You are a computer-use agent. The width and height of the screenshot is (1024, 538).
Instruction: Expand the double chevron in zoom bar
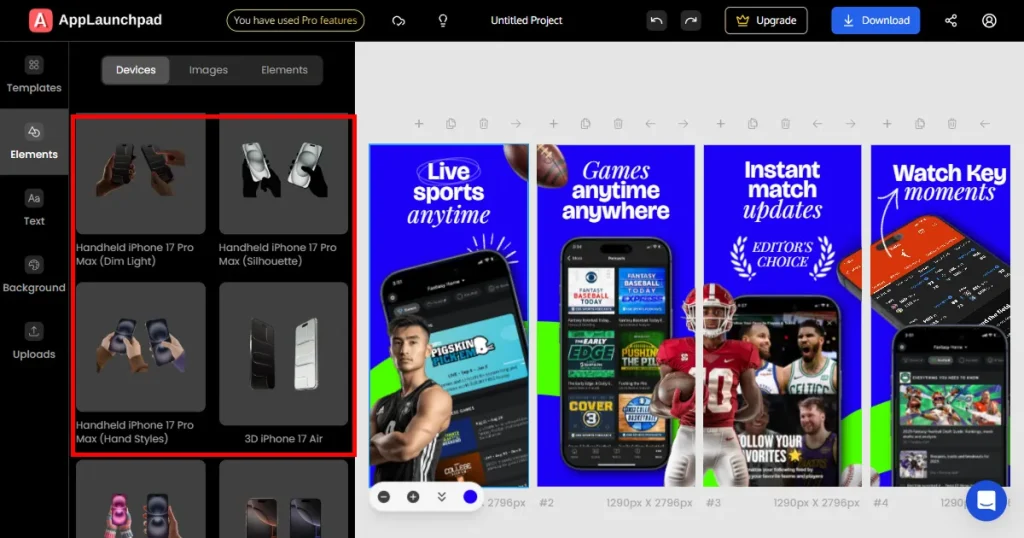point(441,496)
